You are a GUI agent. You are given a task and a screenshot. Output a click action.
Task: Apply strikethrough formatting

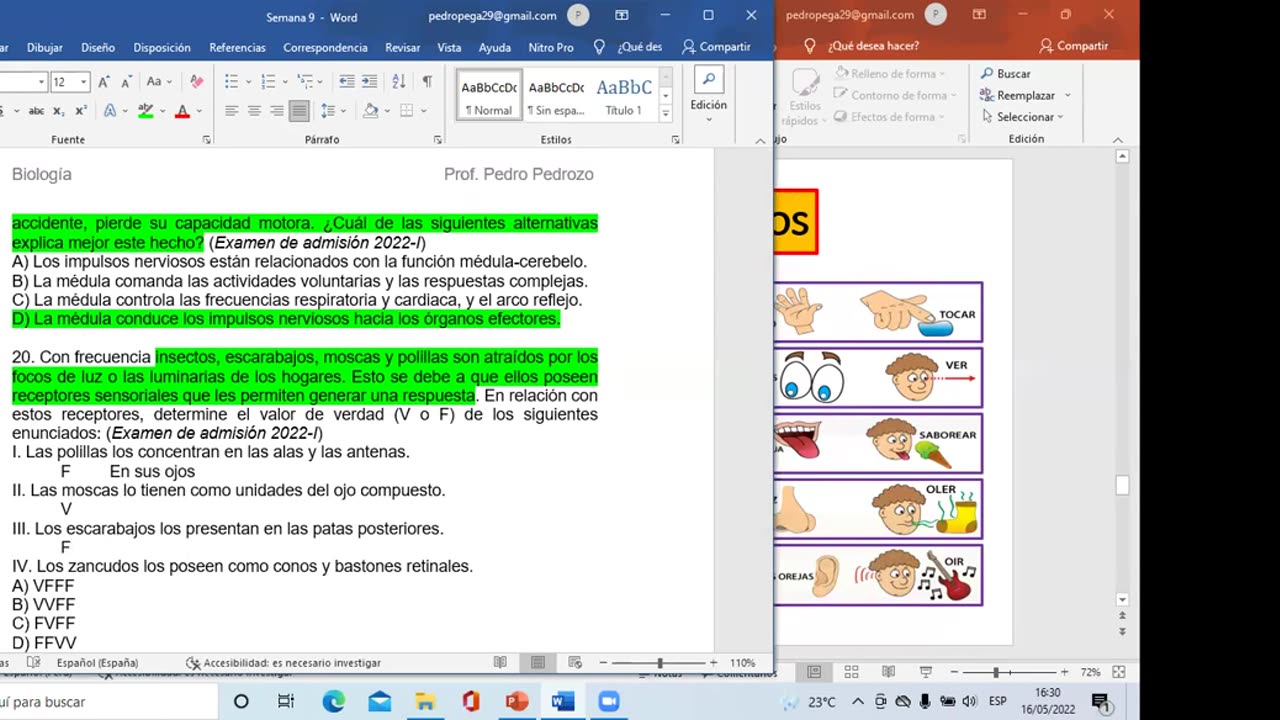36,111
